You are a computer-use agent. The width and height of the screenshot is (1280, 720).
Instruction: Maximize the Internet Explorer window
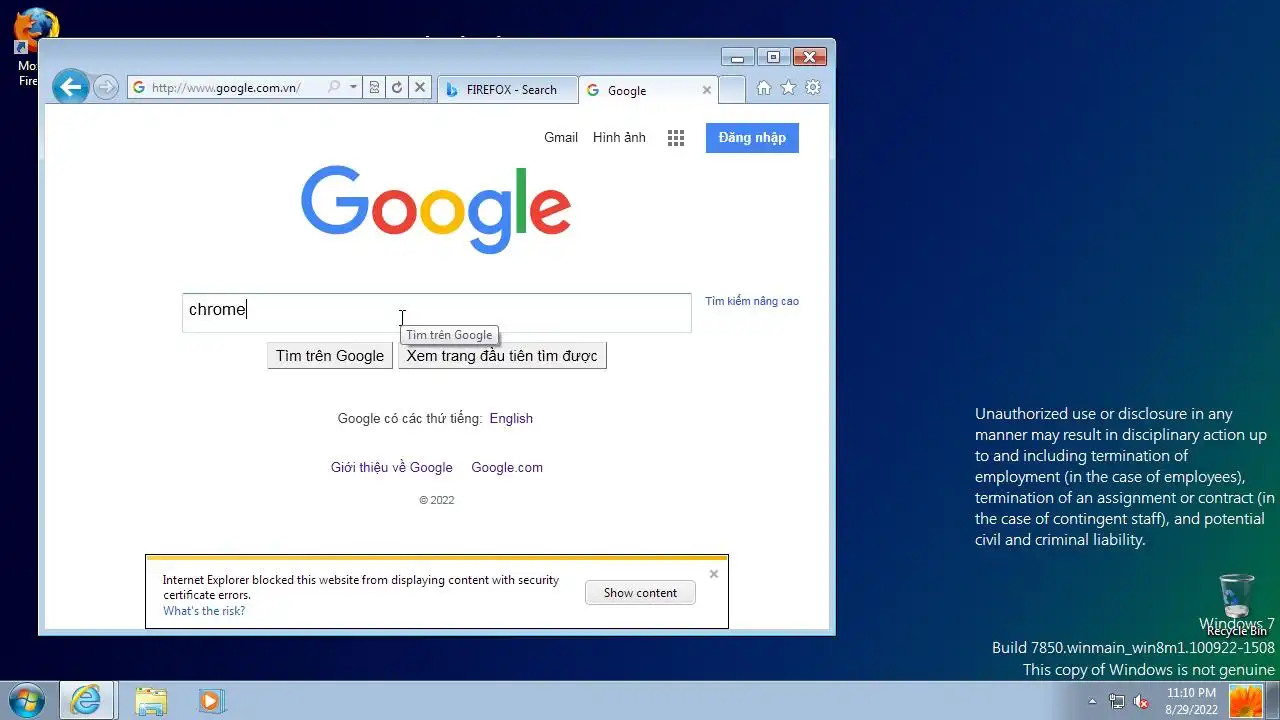(x=773, y=57)
